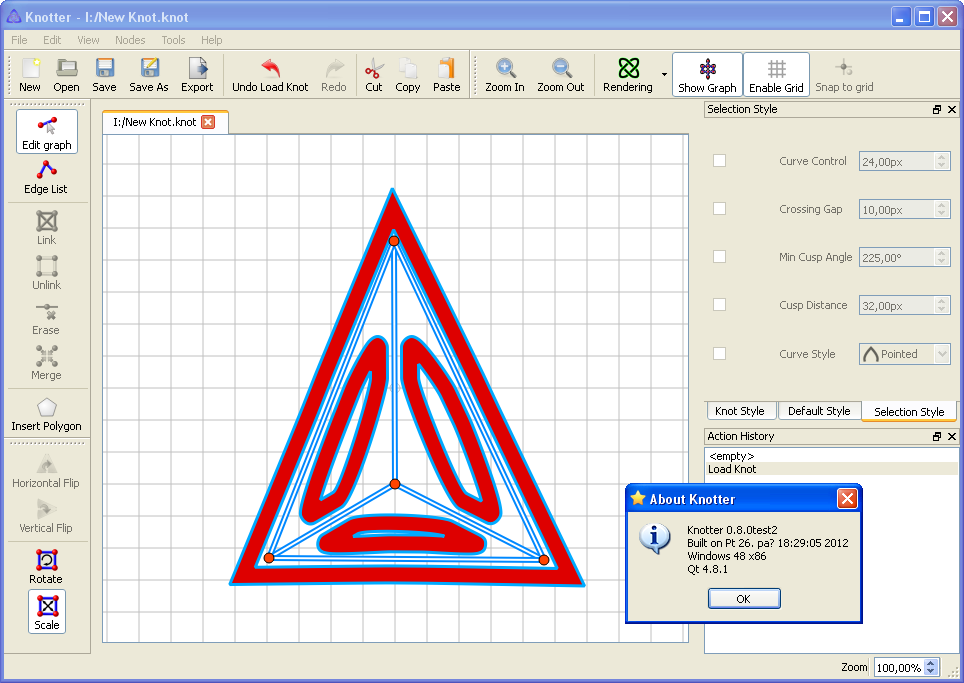Click the Zoom percentage field

pos(899,668)
